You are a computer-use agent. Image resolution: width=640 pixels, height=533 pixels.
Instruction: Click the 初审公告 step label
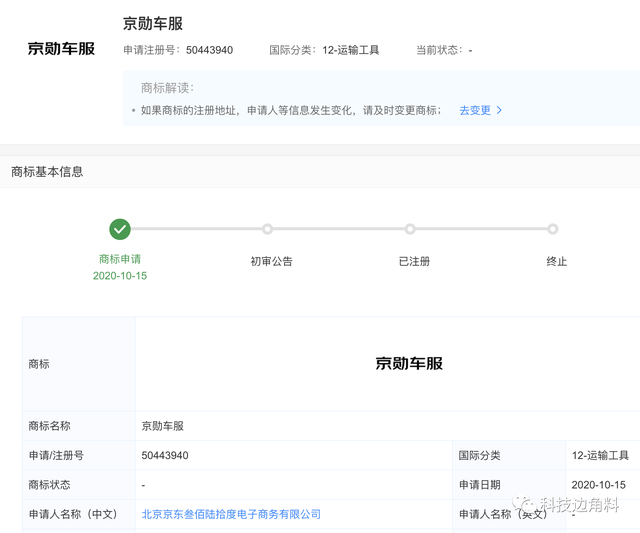[x=271, y=261]
